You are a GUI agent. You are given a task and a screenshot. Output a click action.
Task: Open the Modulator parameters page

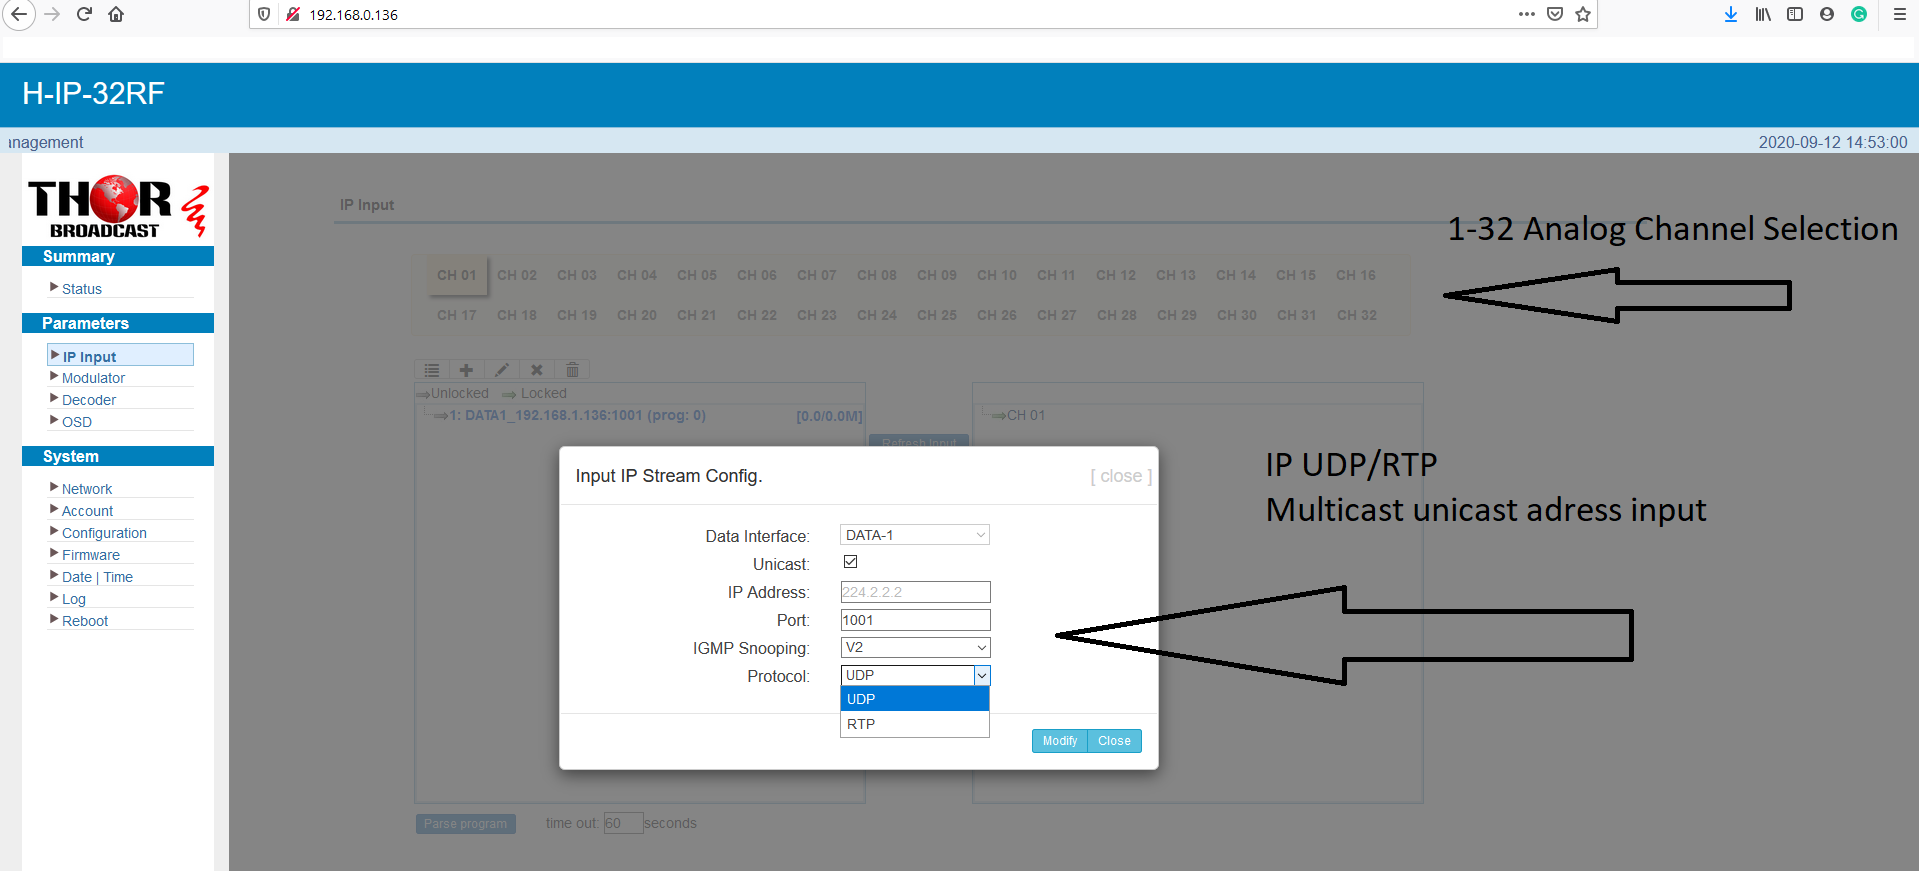(93, 378)
